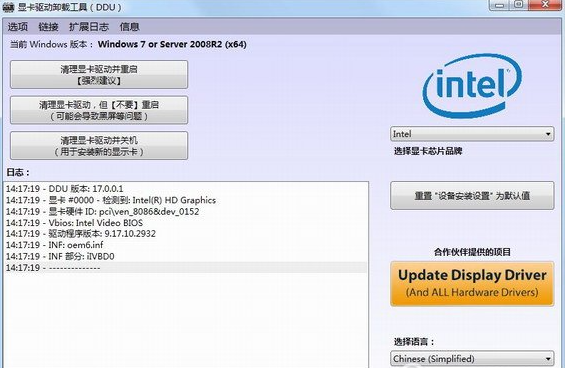The image size is (565, 368).
Task: Expand the Chinese (Simplified) language dropdown
Action: pyautogui.click(x=472, y=359)
